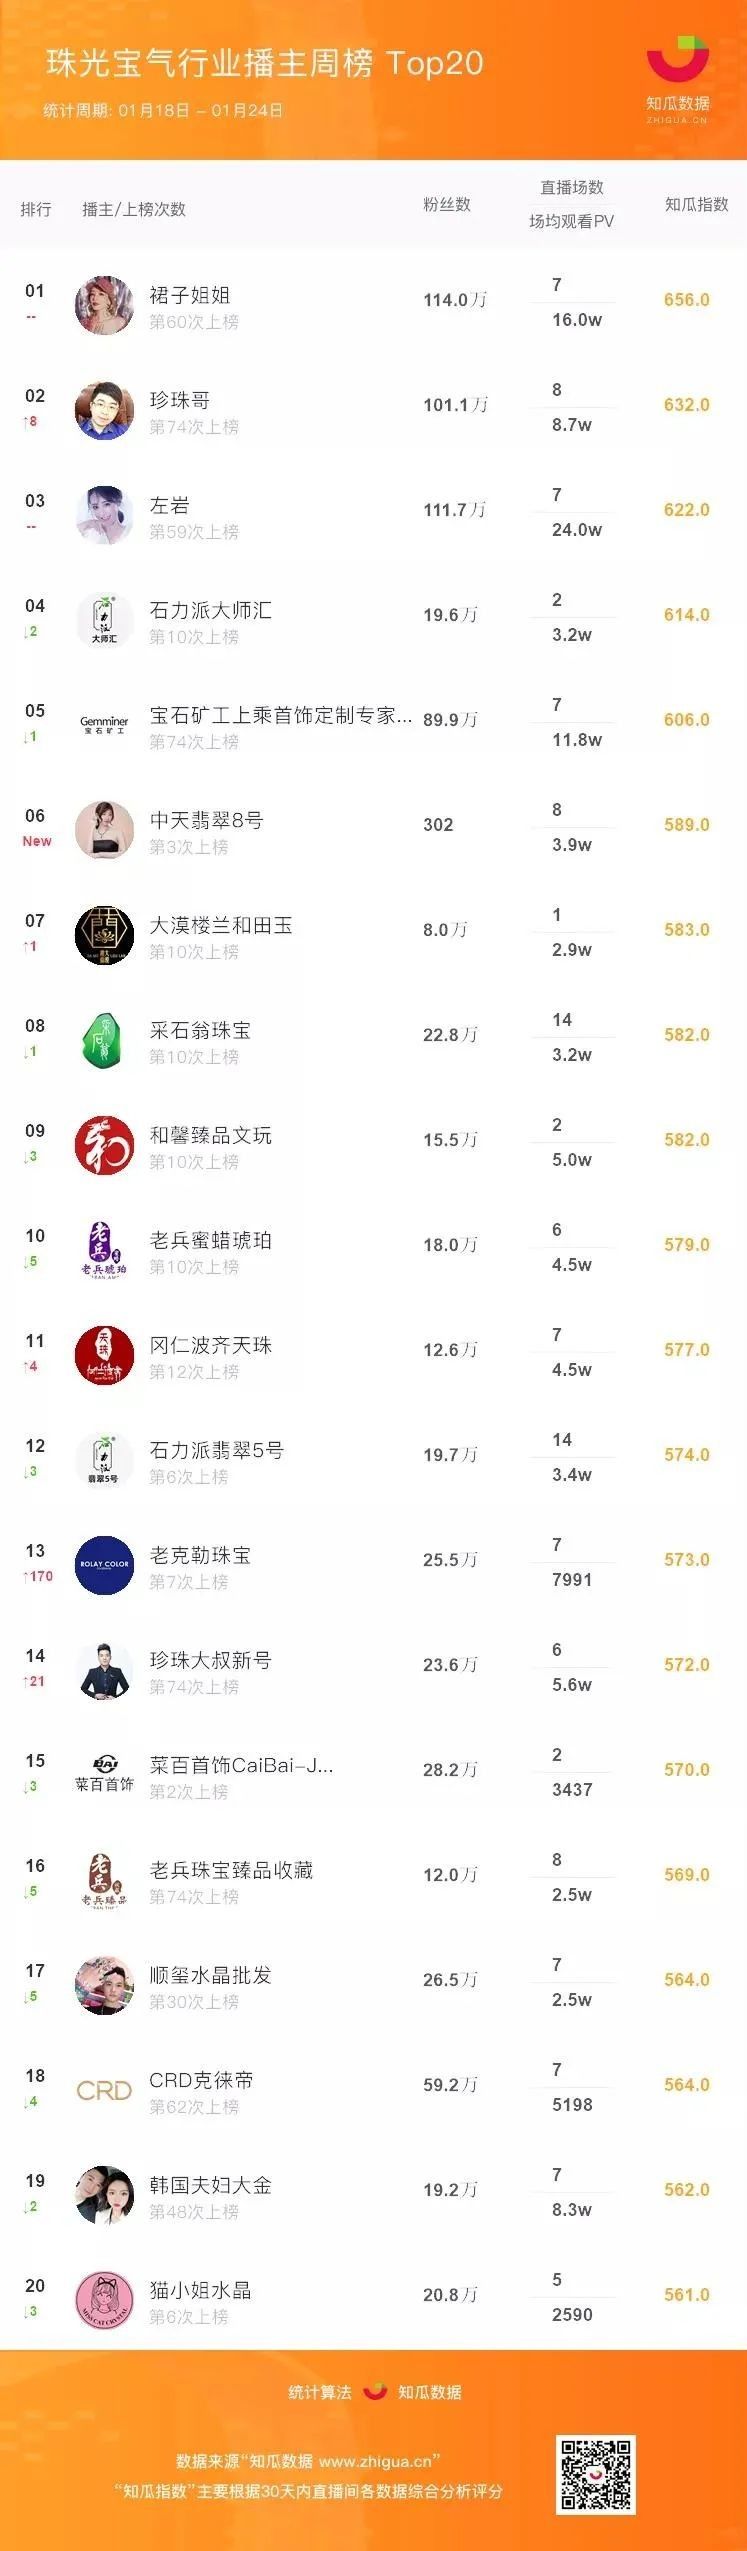This screenshot has width=747, height=2551.
Task: Select 采石翁珠宝 green jade icon
Action: (x=104, y=1040)
